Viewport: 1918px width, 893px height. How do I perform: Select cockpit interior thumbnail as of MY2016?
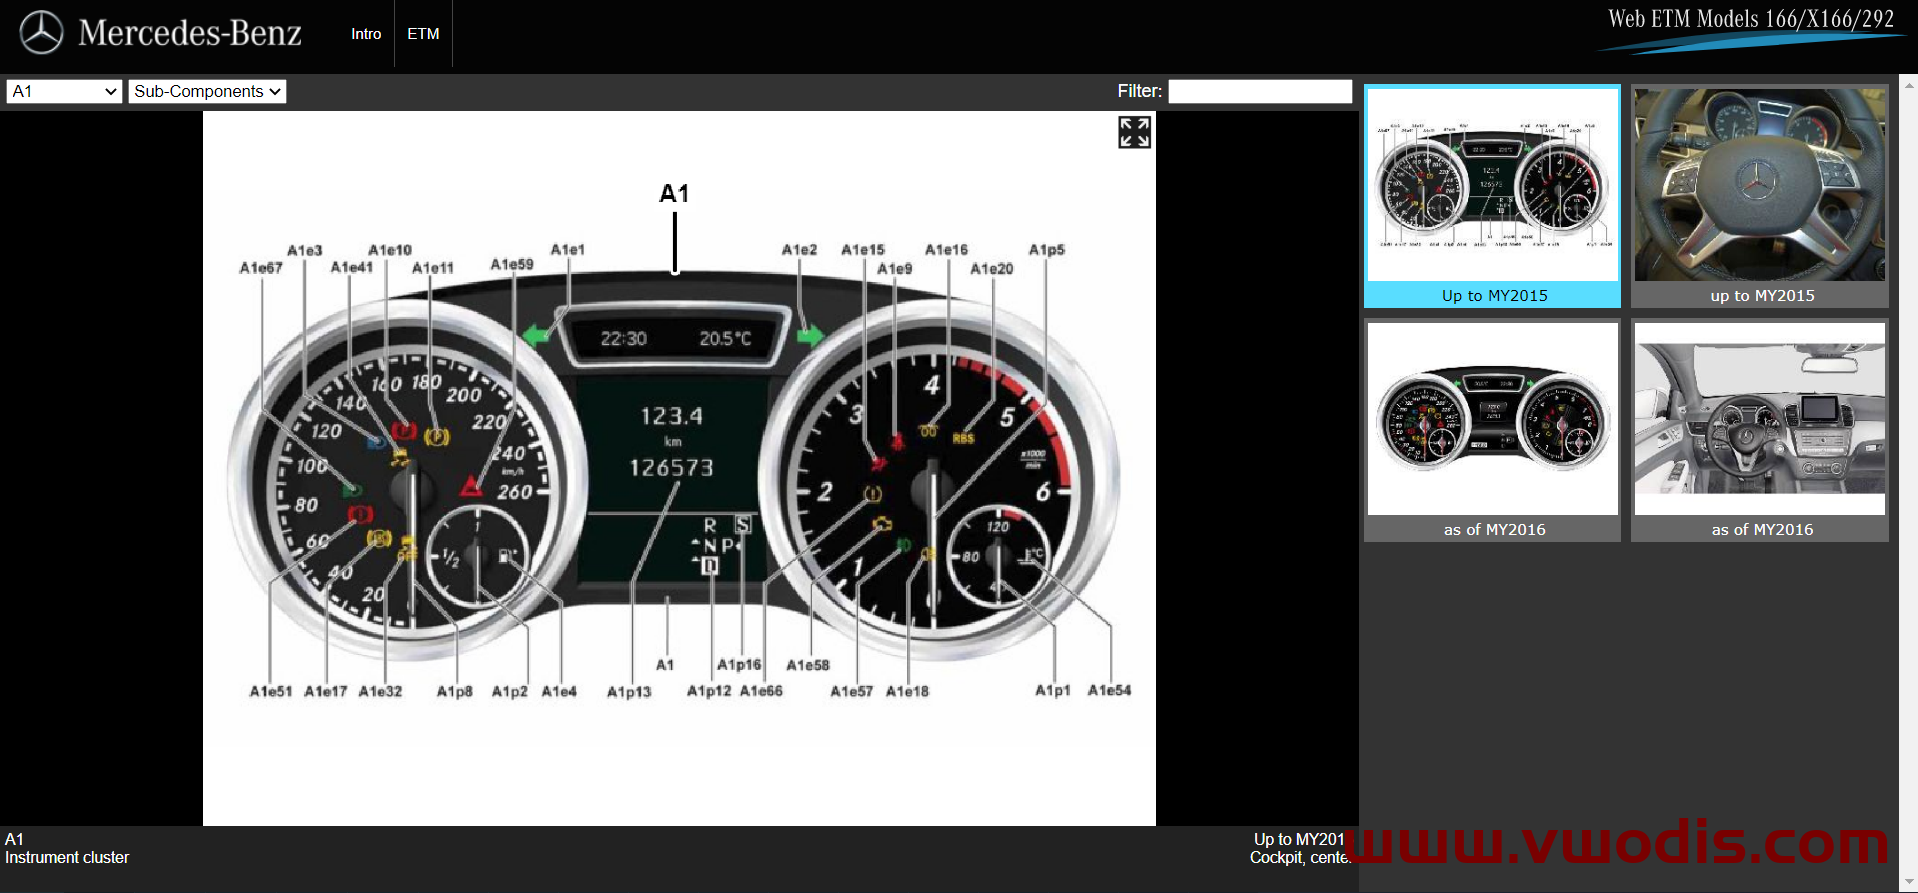click(x=1760, y=431)
